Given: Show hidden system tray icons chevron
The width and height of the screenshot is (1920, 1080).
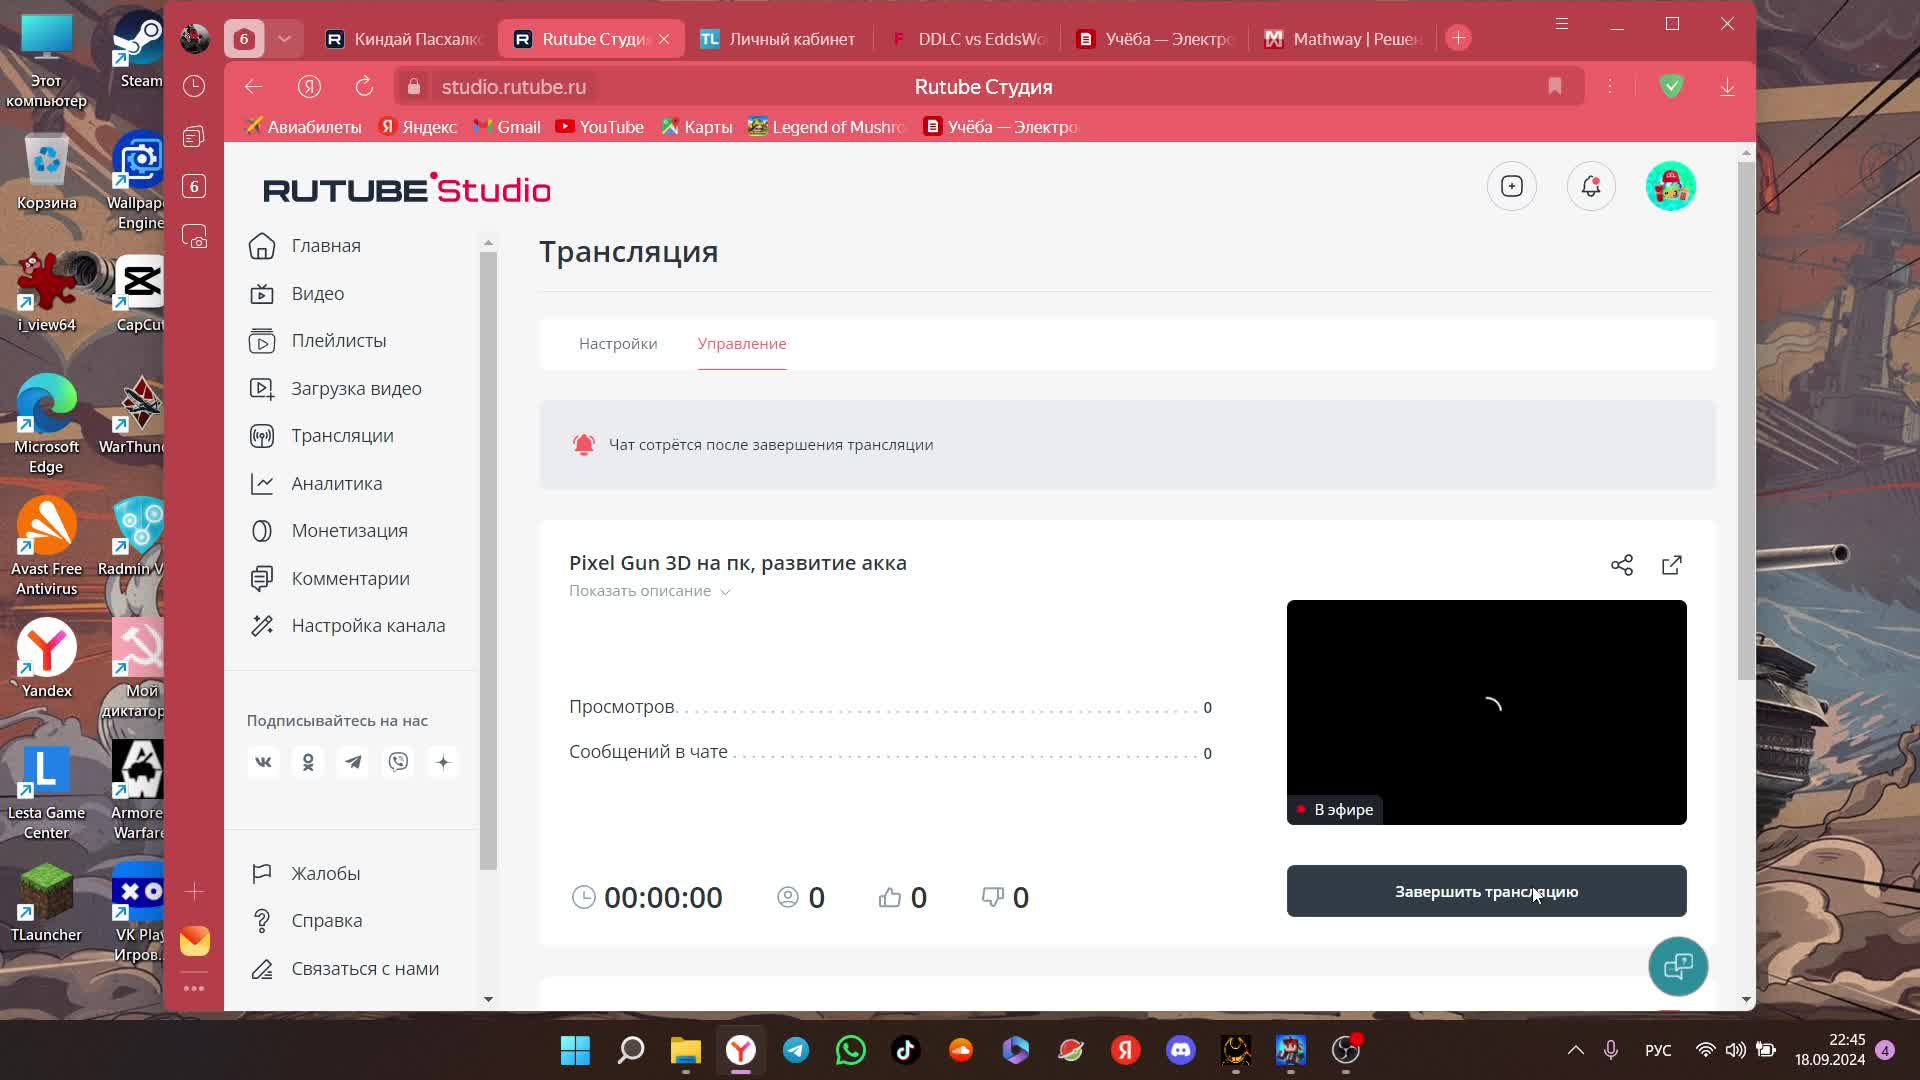Looking at the screenshot, I should pyautogui.click(x=1575, y=1050).
